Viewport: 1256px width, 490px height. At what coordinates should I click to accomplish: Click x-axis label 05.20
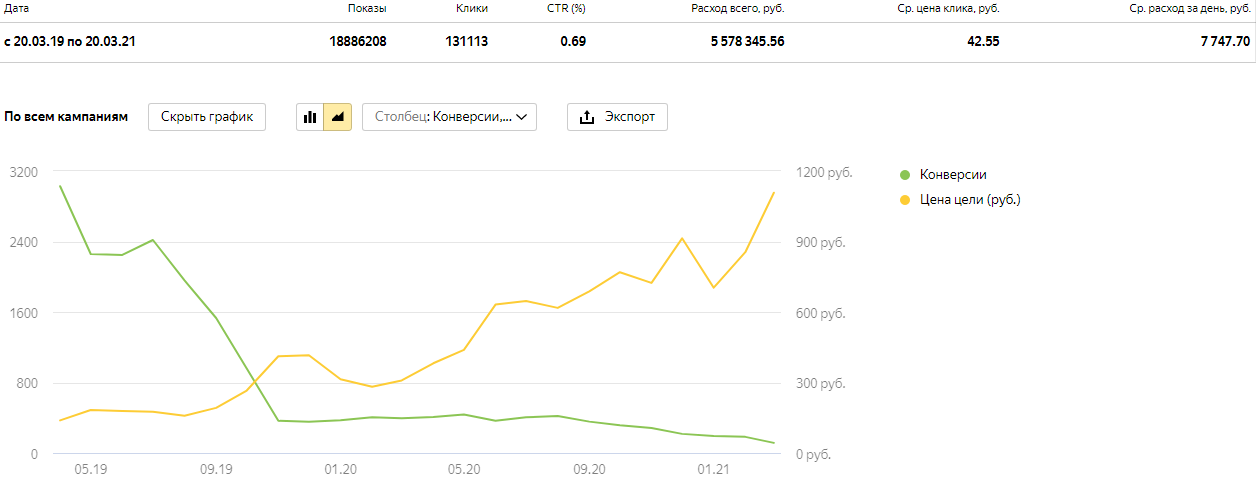coord(464,469)
